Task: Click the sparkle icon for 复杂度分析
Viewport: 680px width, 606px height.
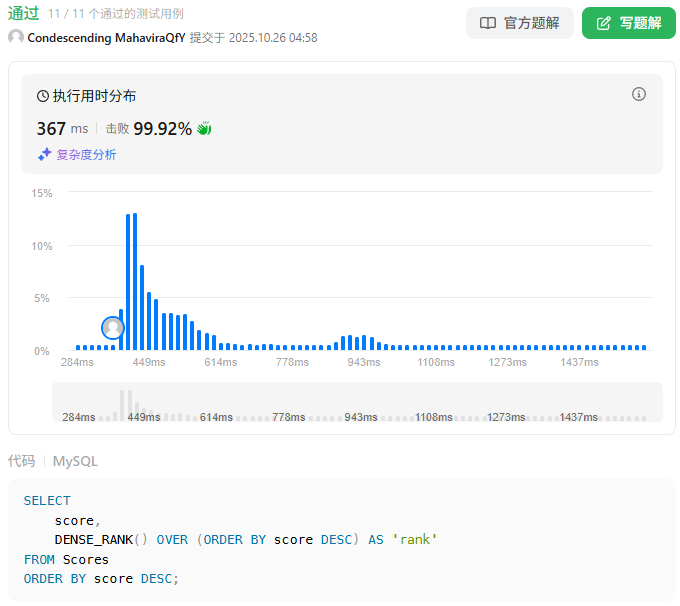Action: pos(44,154)
